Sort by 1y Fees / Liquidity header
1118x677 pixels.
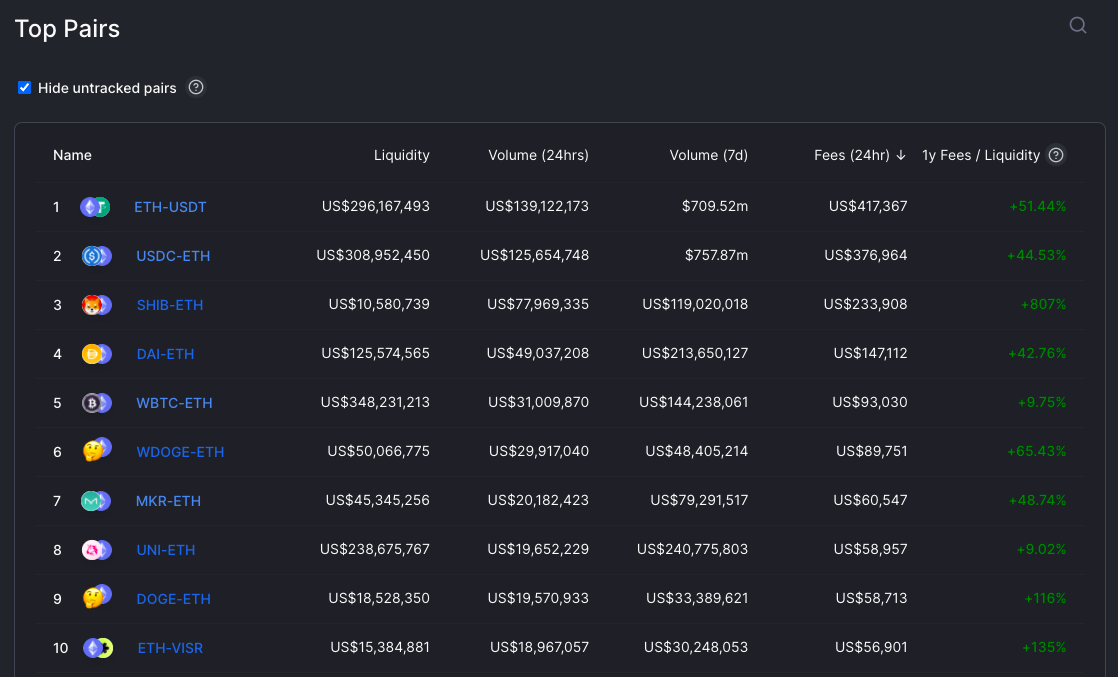tap(981, 155)
